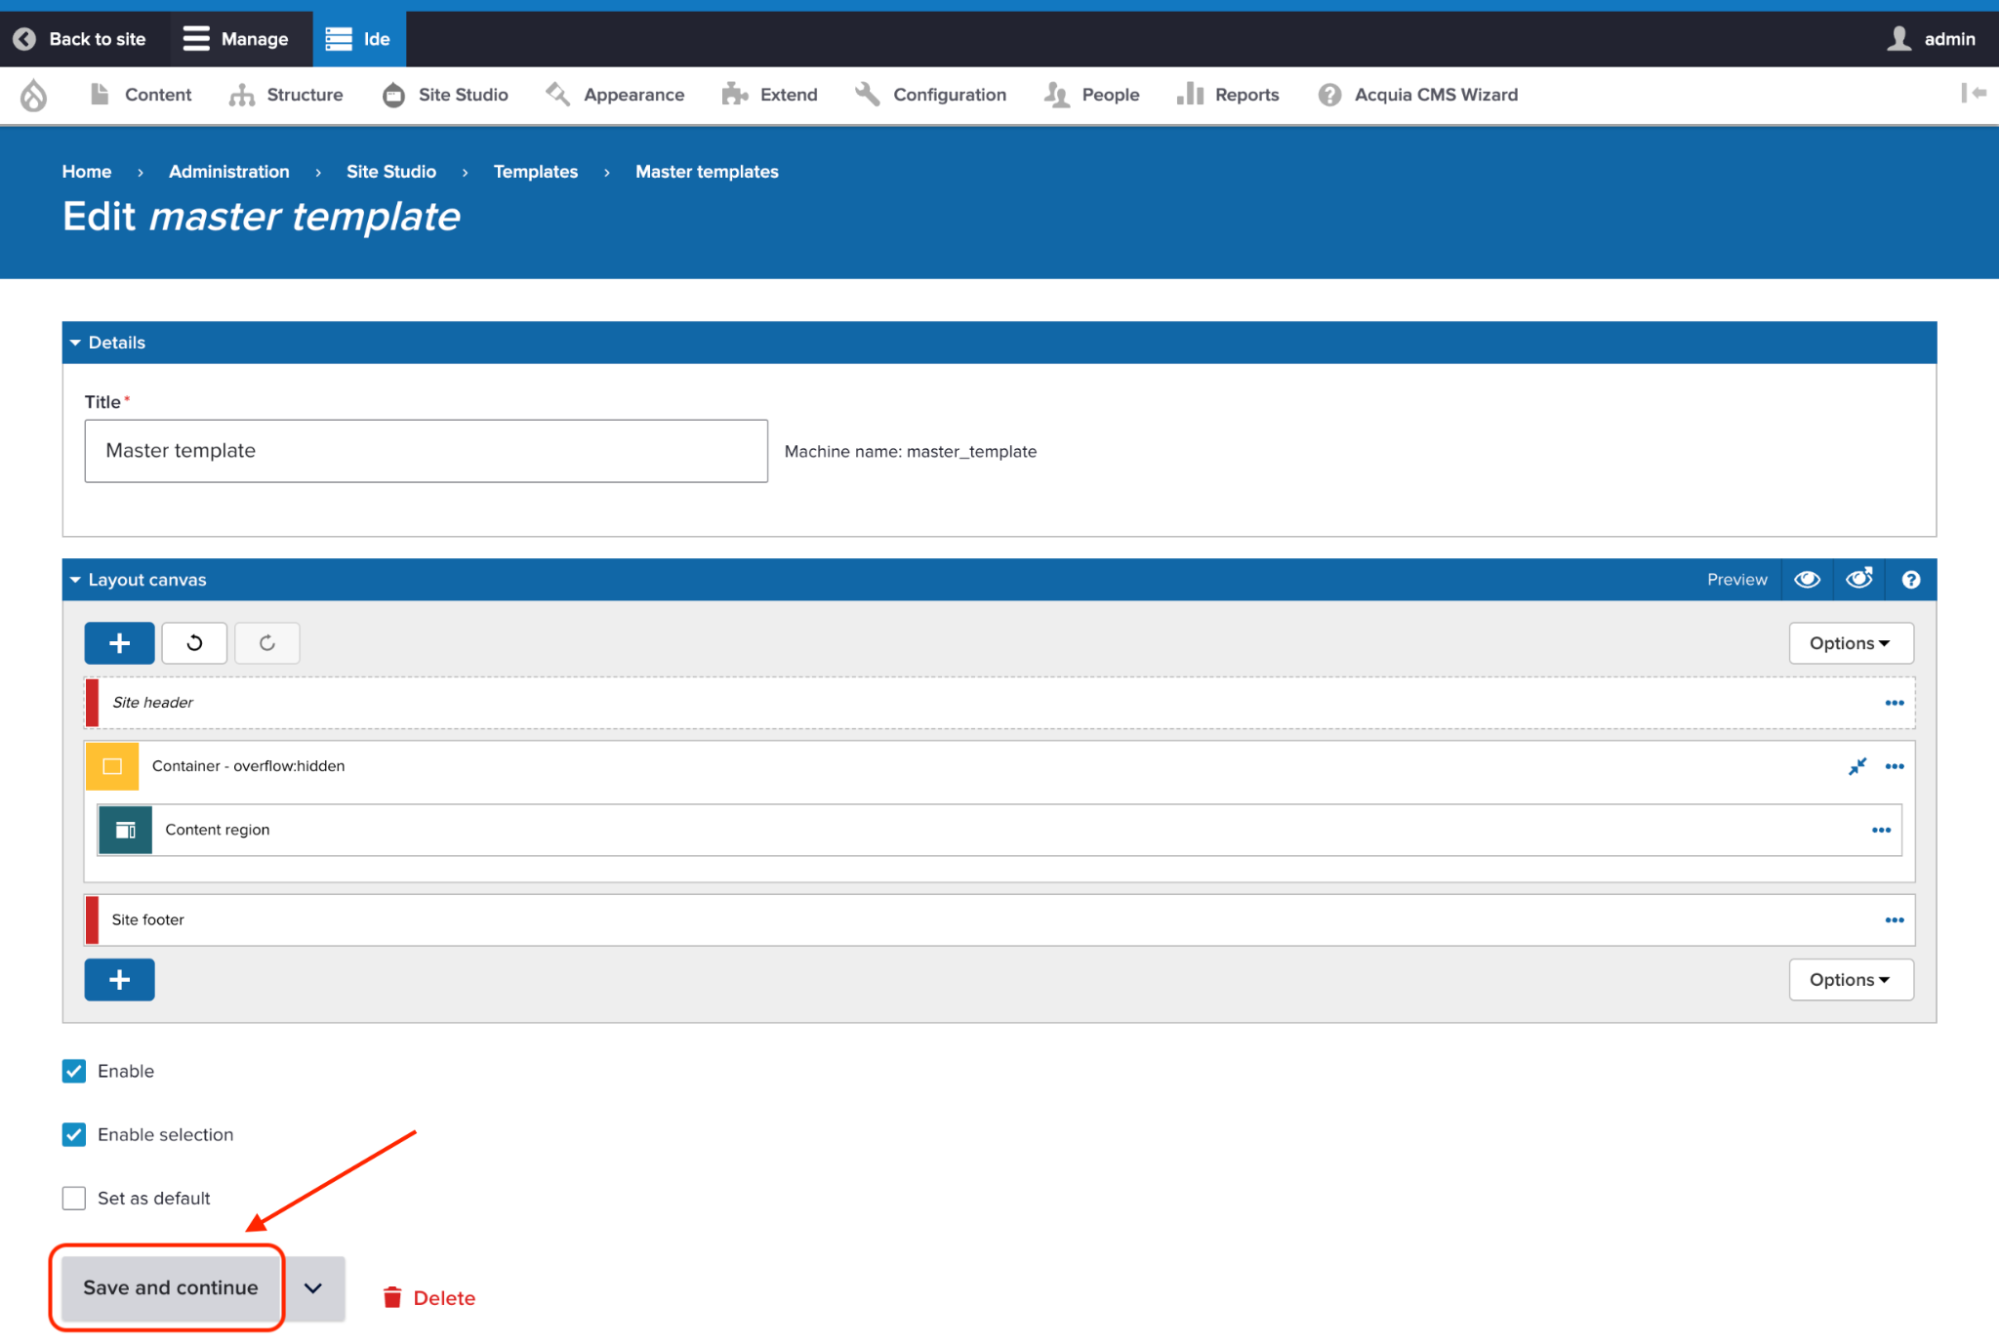
Task: Open the Reports admin menu
Action: (1228, 95)
